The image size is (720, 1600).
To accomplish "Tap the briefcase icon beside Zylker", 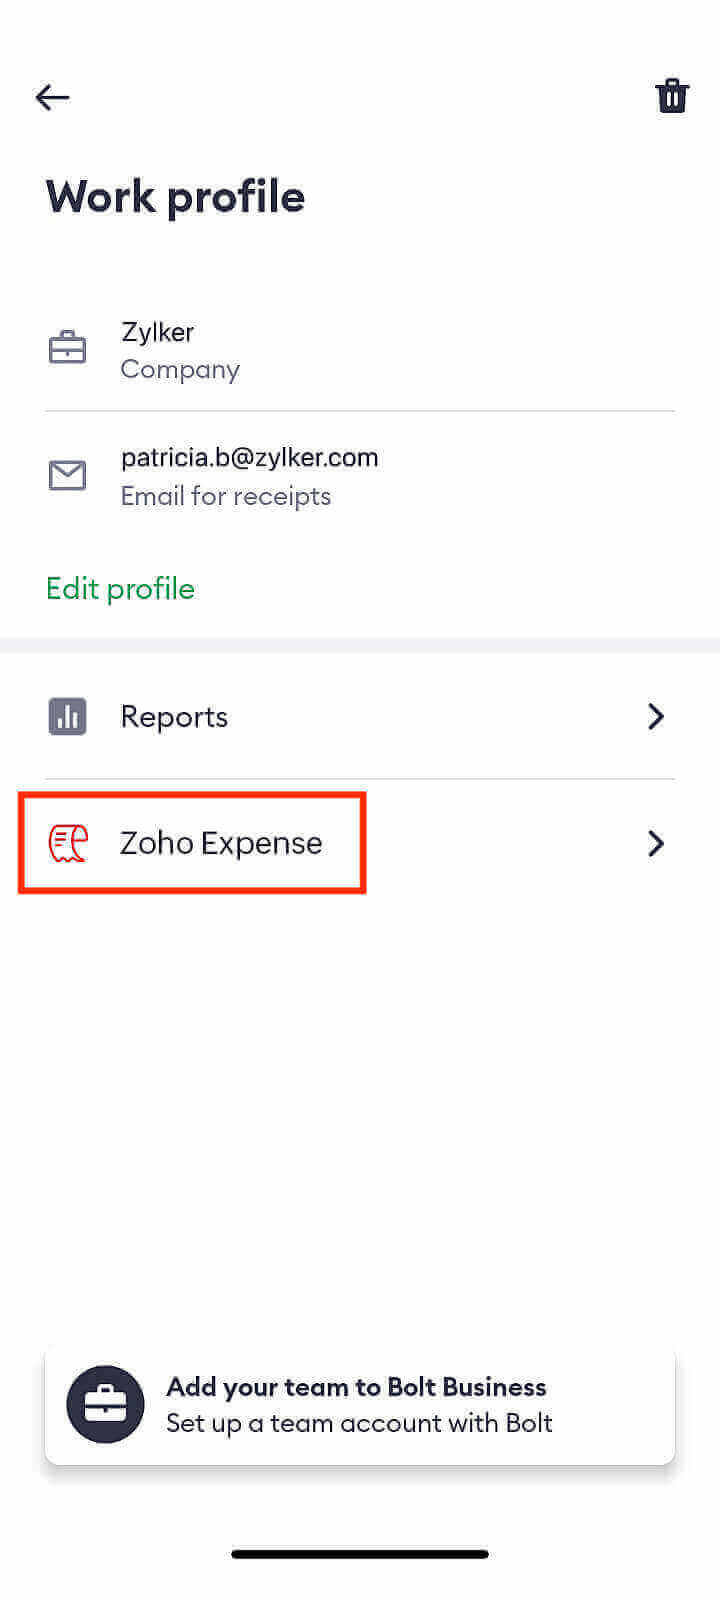I will tap(67, 348).
